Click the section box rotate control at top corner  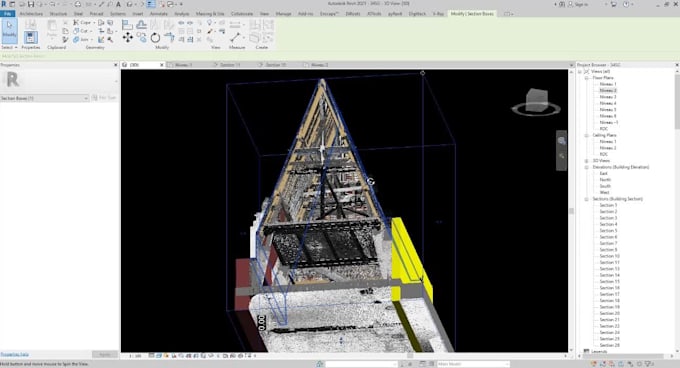pyautogui.click(x=422, y=73)
